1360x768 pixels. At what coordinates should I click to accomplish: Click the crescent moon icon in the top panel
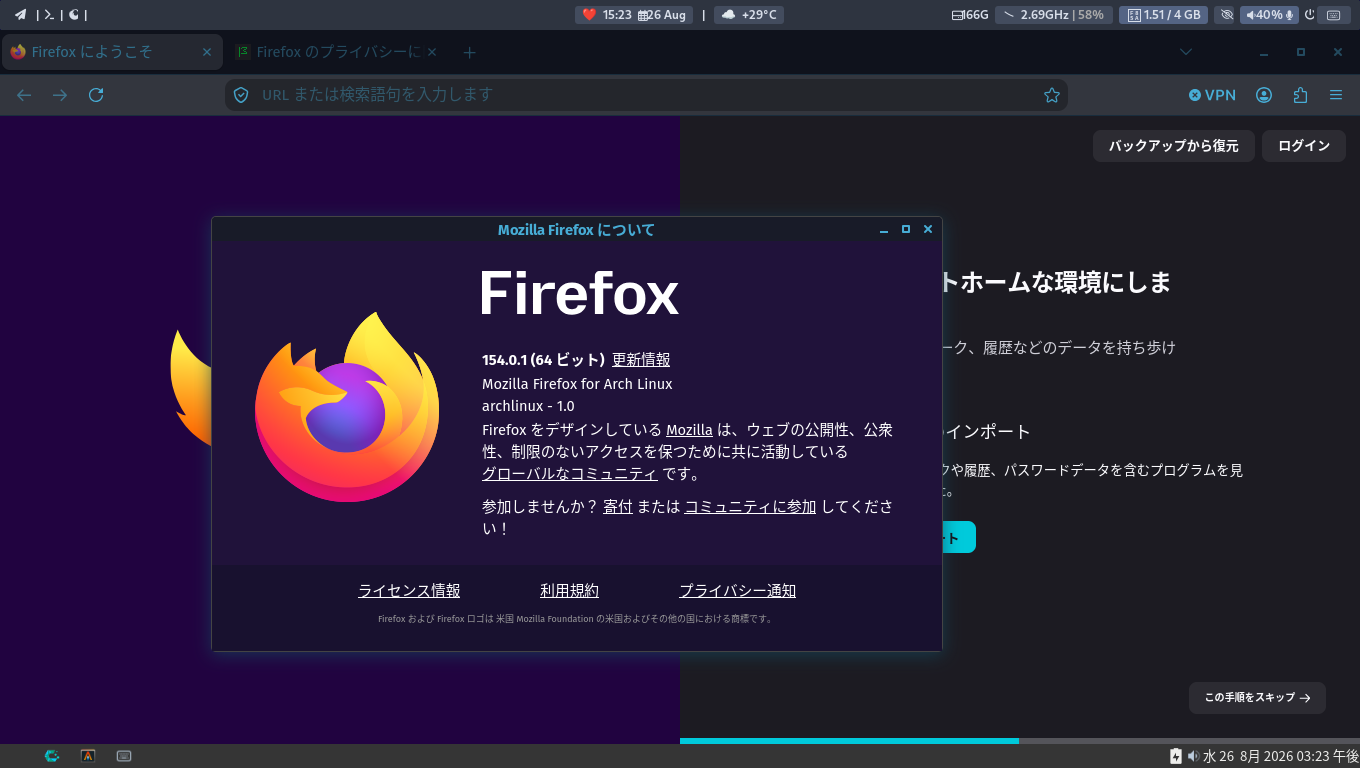73,15
